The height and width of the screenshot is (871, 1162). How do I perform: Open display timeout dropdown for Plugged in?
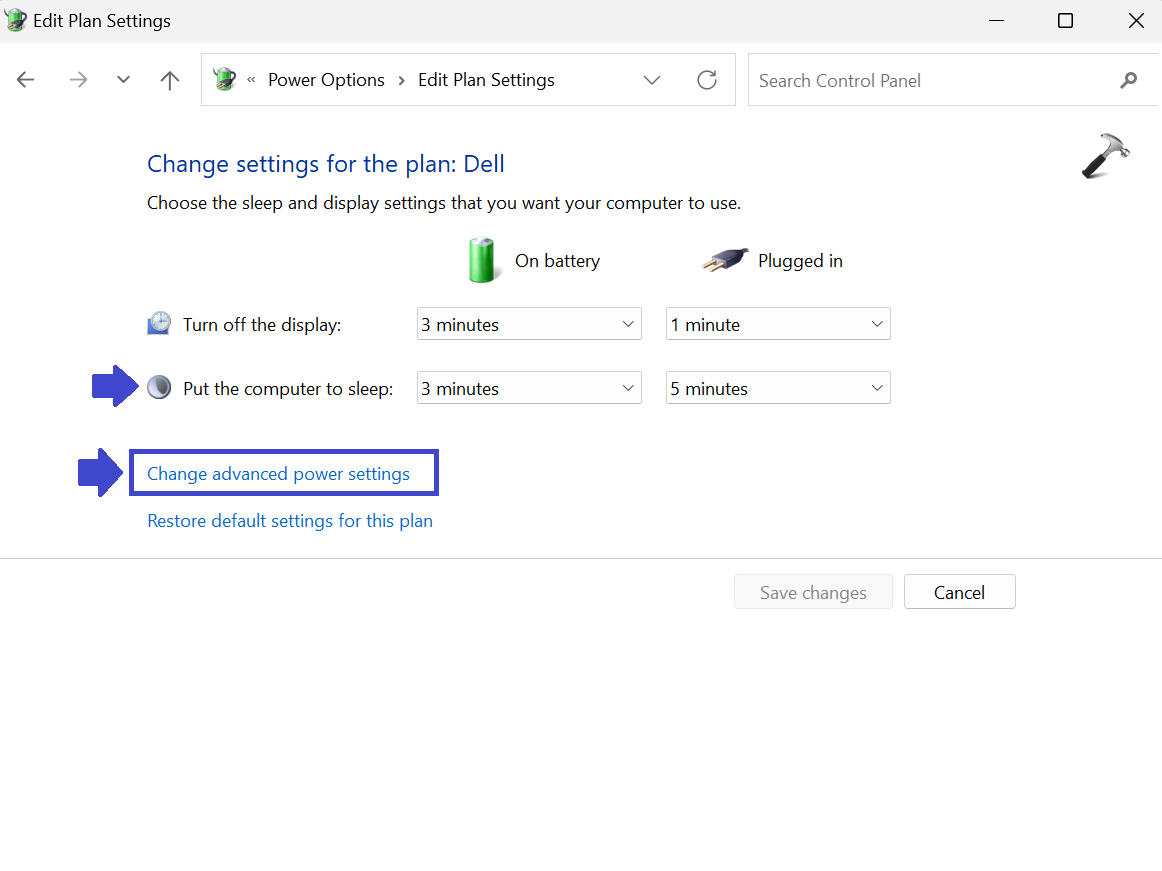(778, 325)
